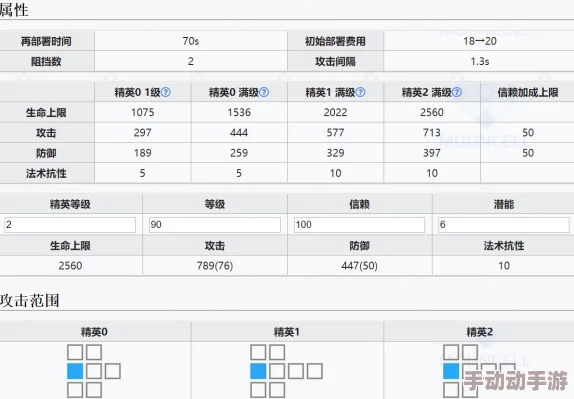This screenshot has width=574, height=399.
Task: Click the blue operator tile under 精英1
Action: (x=258, y=371)
